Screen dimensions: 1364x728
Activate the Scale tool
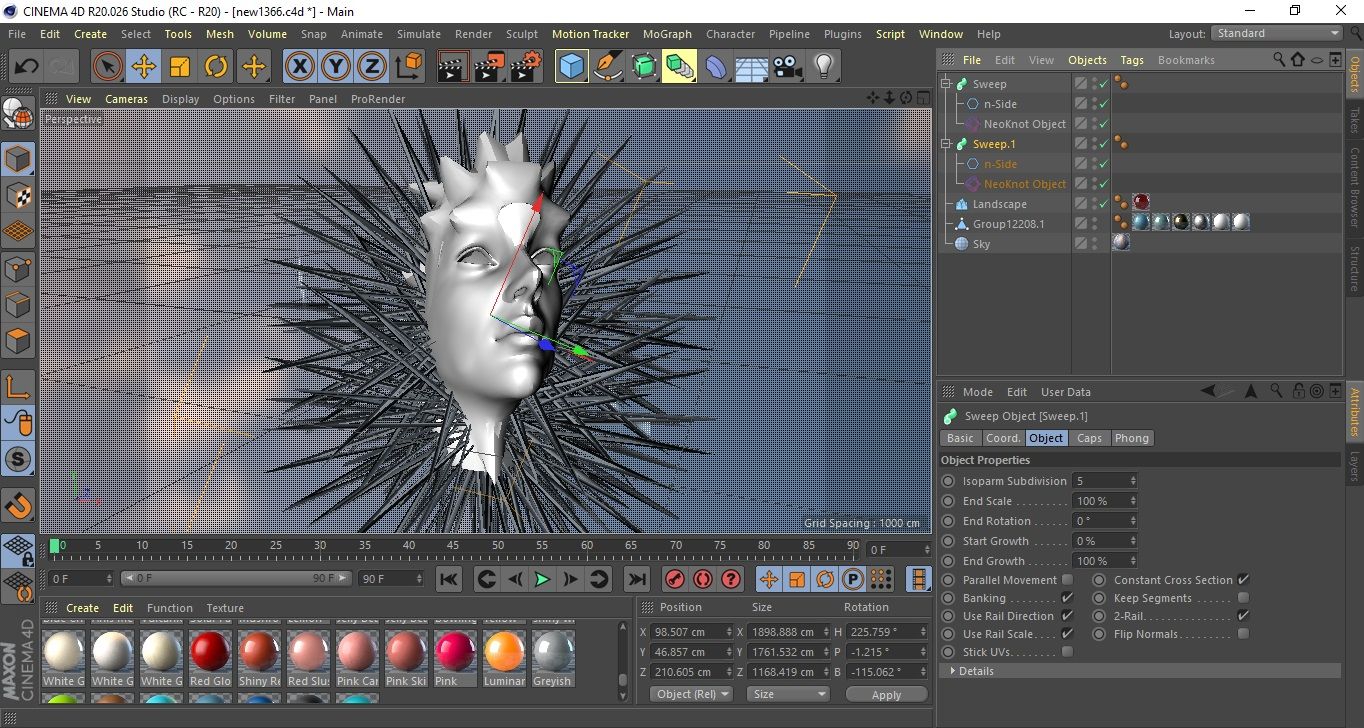pos(180,67)
